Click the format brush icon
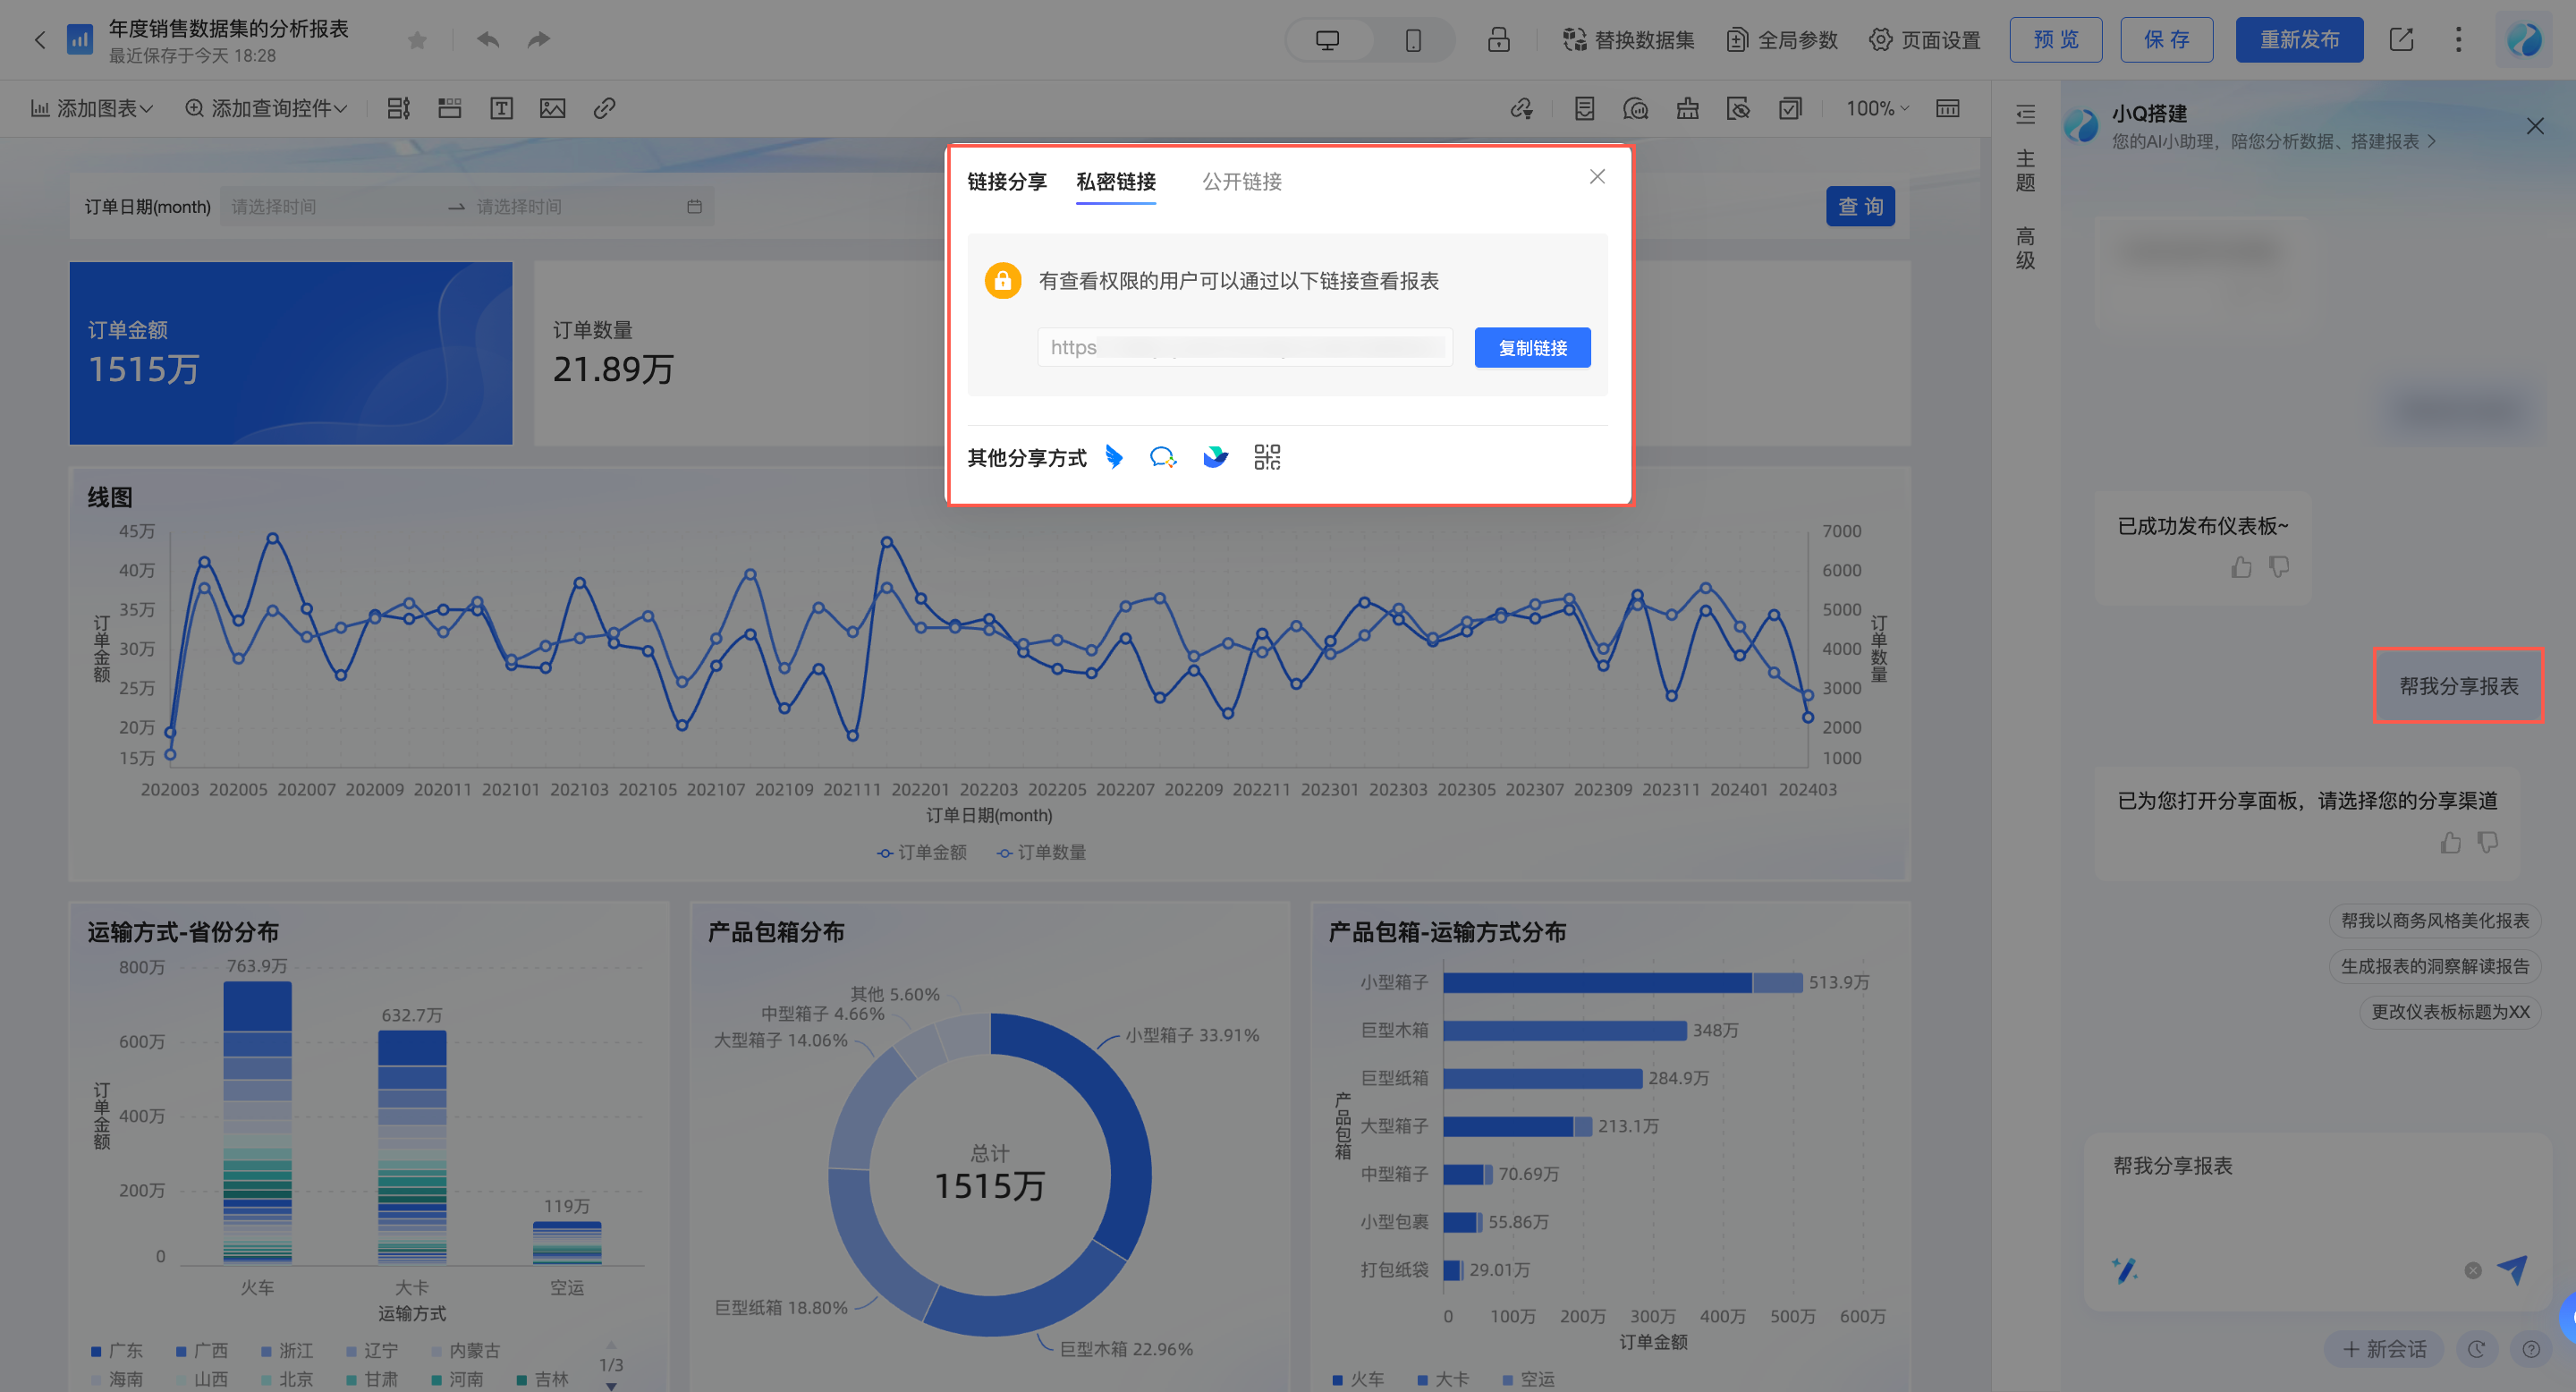The height and width of the screenshot is (1392, 2576). pyautogui.click(x=1688, y=108)
